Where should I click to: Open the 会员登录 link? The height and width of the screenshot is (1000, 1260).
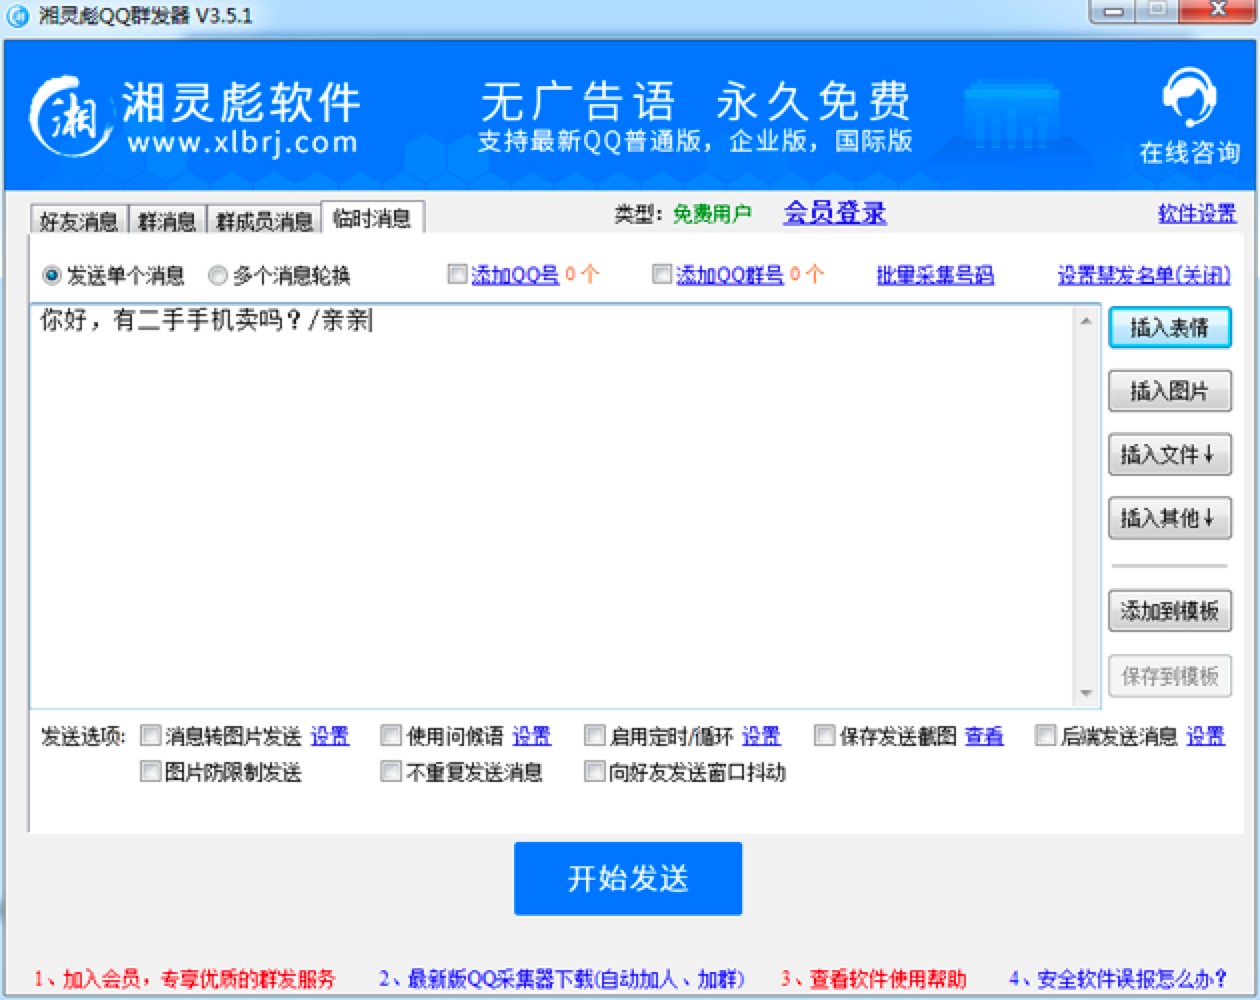point(834,213)
